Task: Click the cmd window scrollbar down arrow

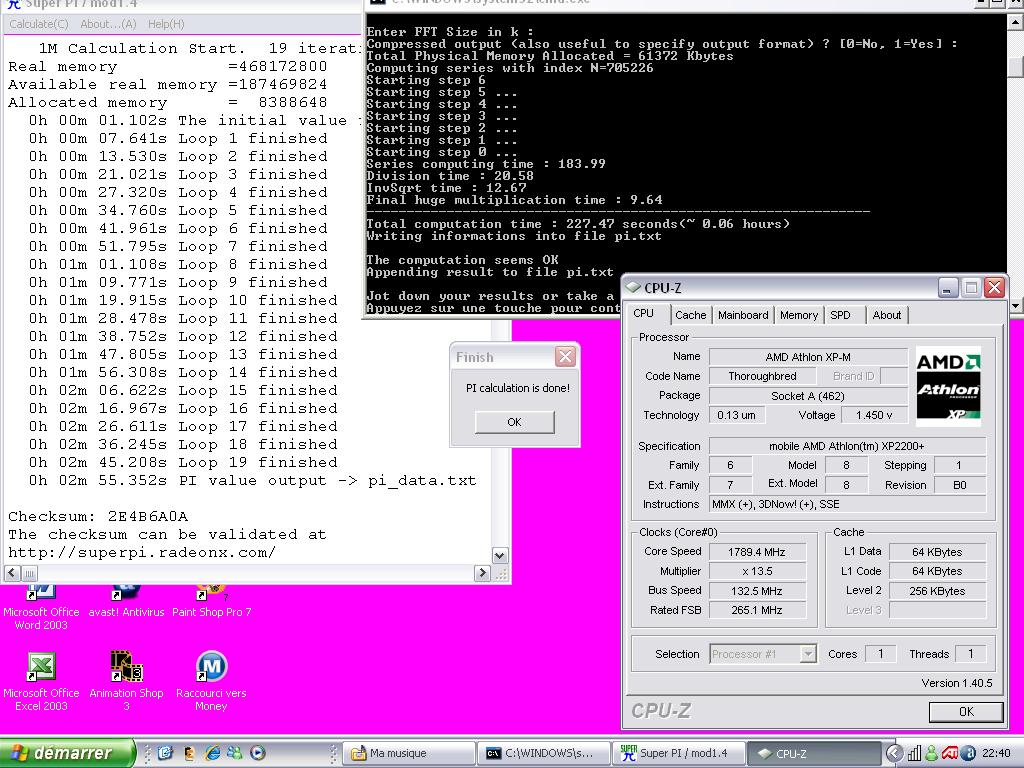Action: click(x=1016, y=305)
